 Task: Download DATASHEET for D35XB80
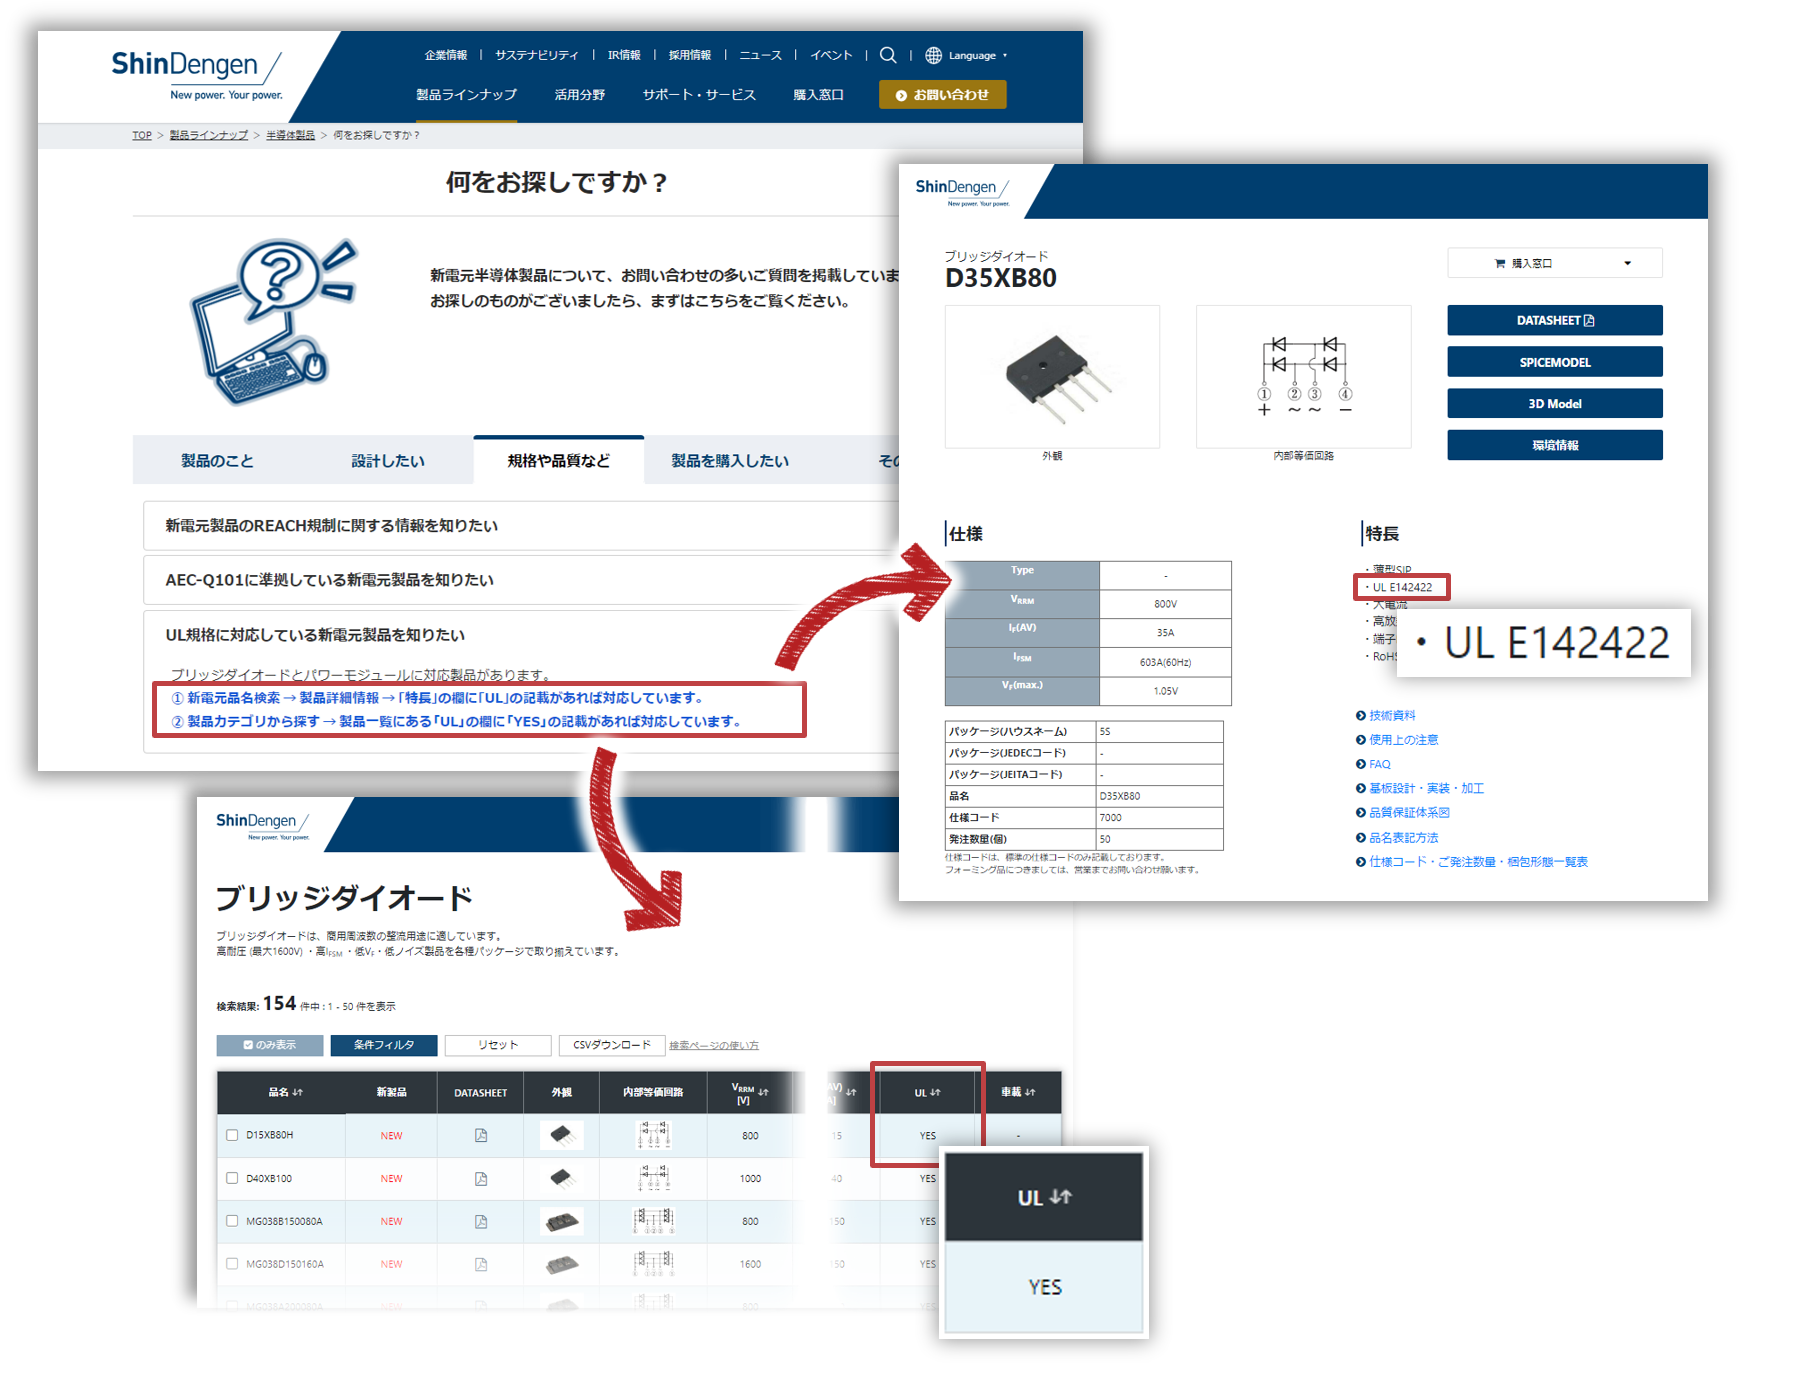(x=1555, y=320)
